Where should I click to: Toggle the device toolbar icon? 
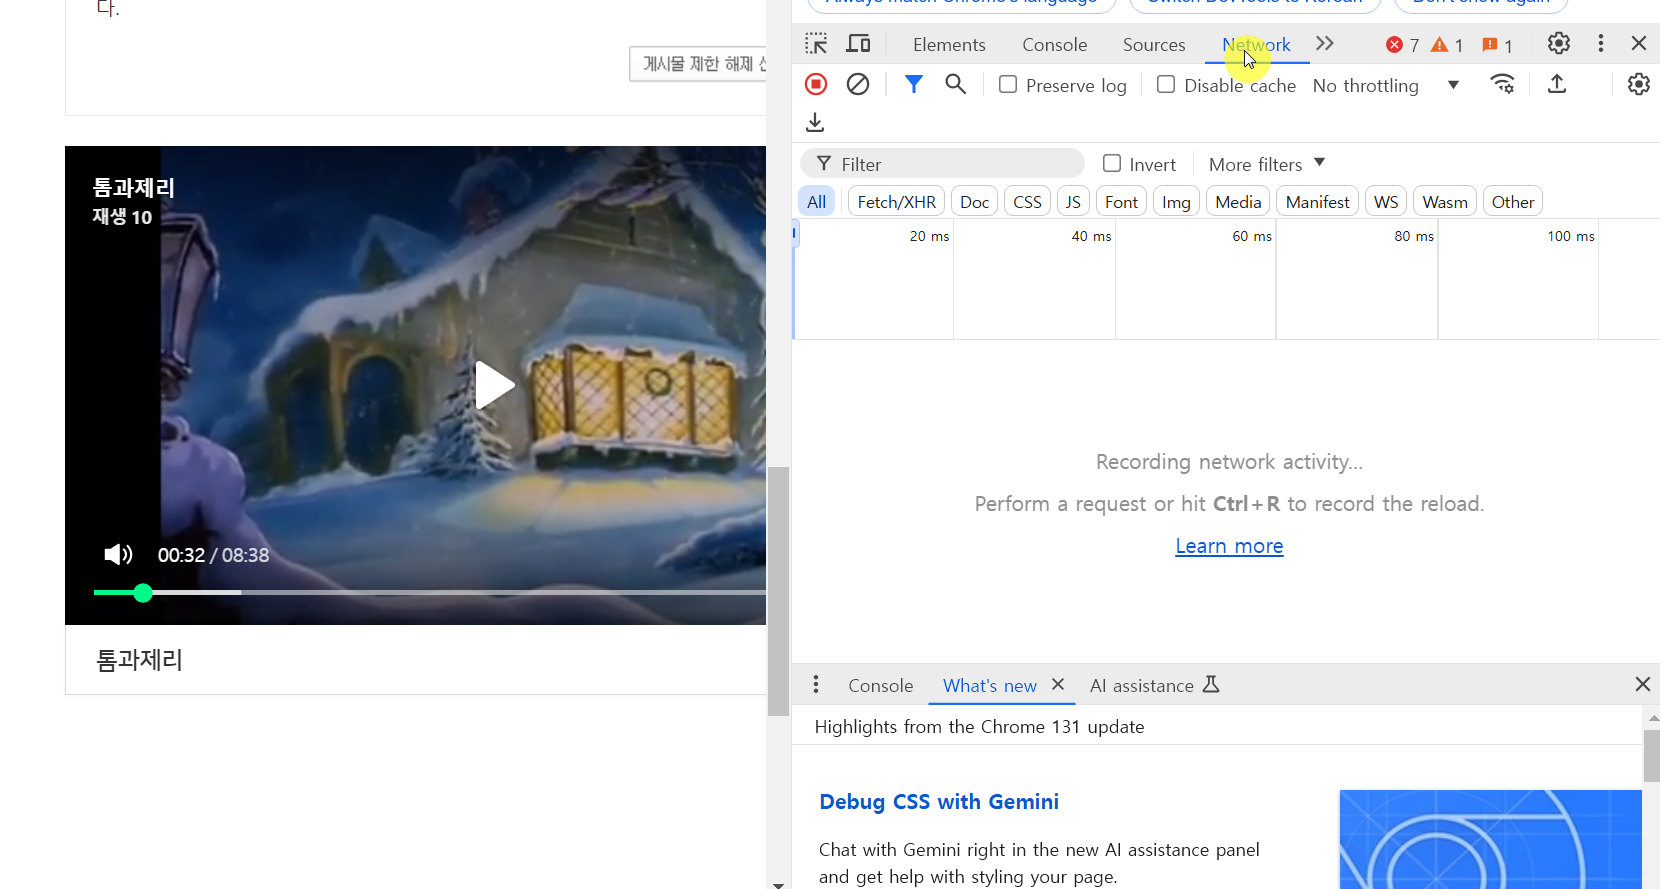pyautogui.click(x=858, y=44)
